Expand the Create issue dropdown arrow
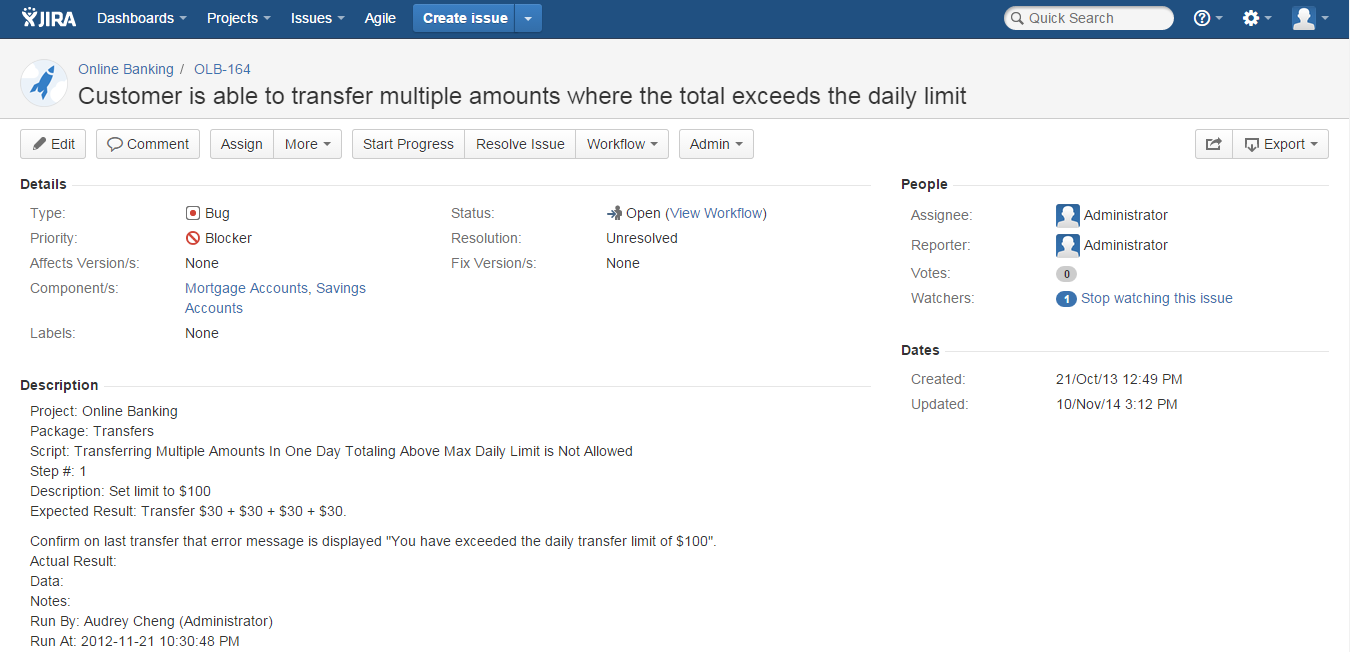The image size is (1350, 652). click(529, 18)
